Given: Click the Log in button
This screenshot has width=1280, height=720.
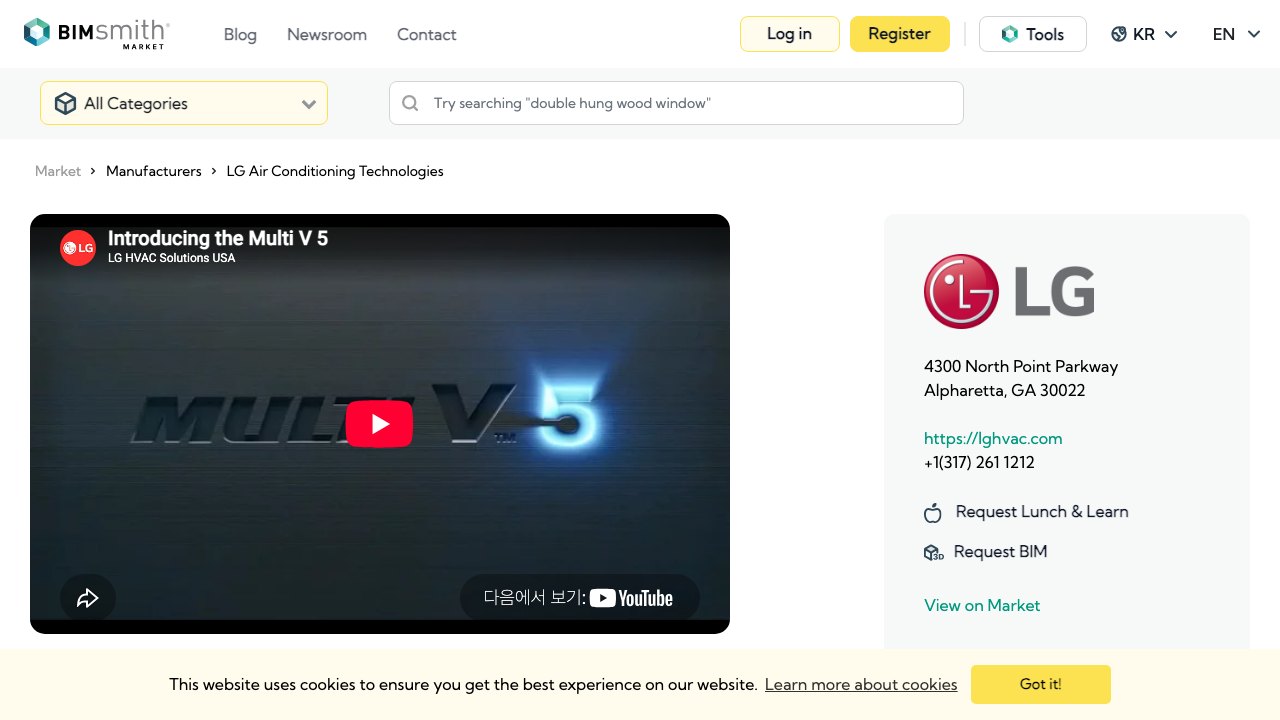Looking at the screenshot, I should (790, 34).
